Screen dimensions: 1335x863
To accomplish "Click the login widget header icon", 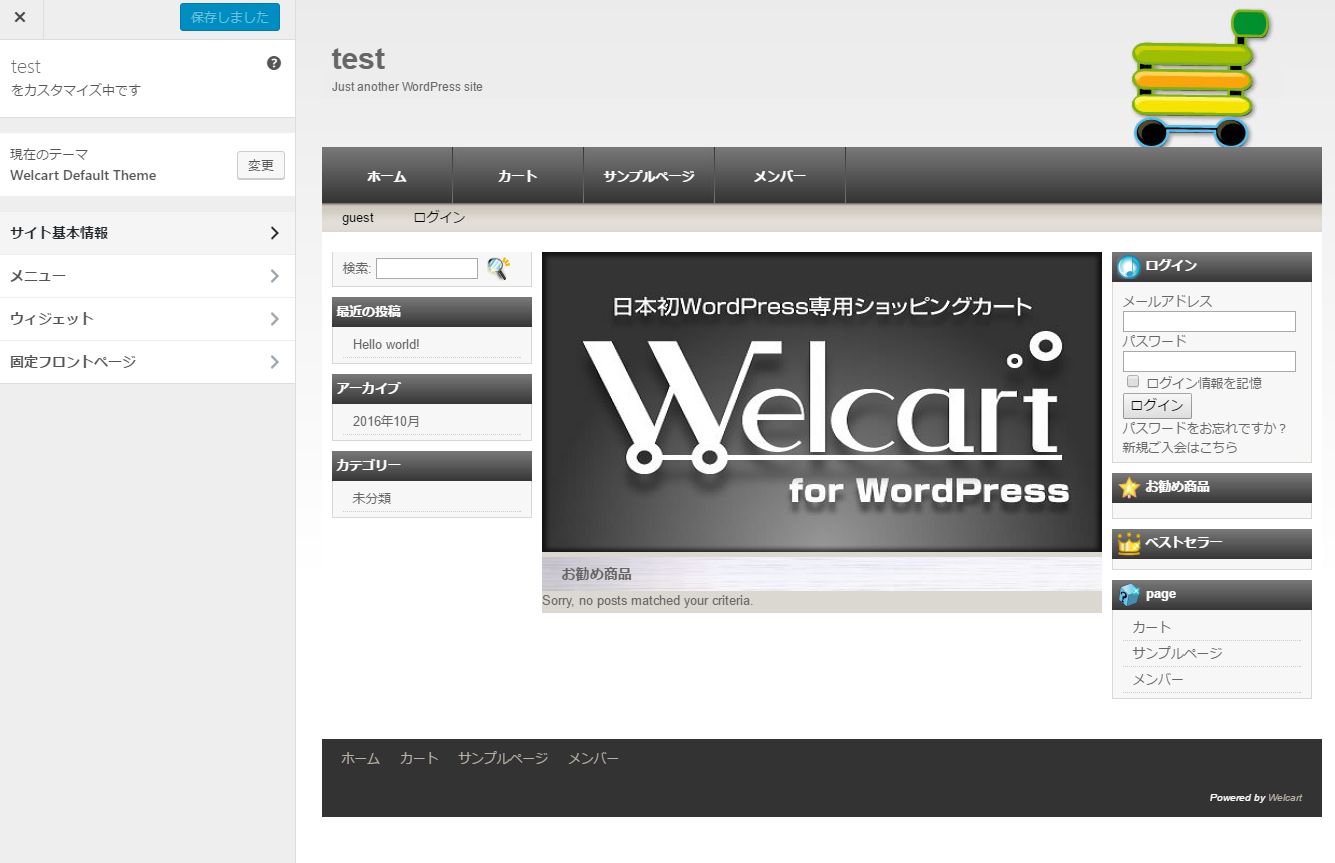I will (1129, 267).
